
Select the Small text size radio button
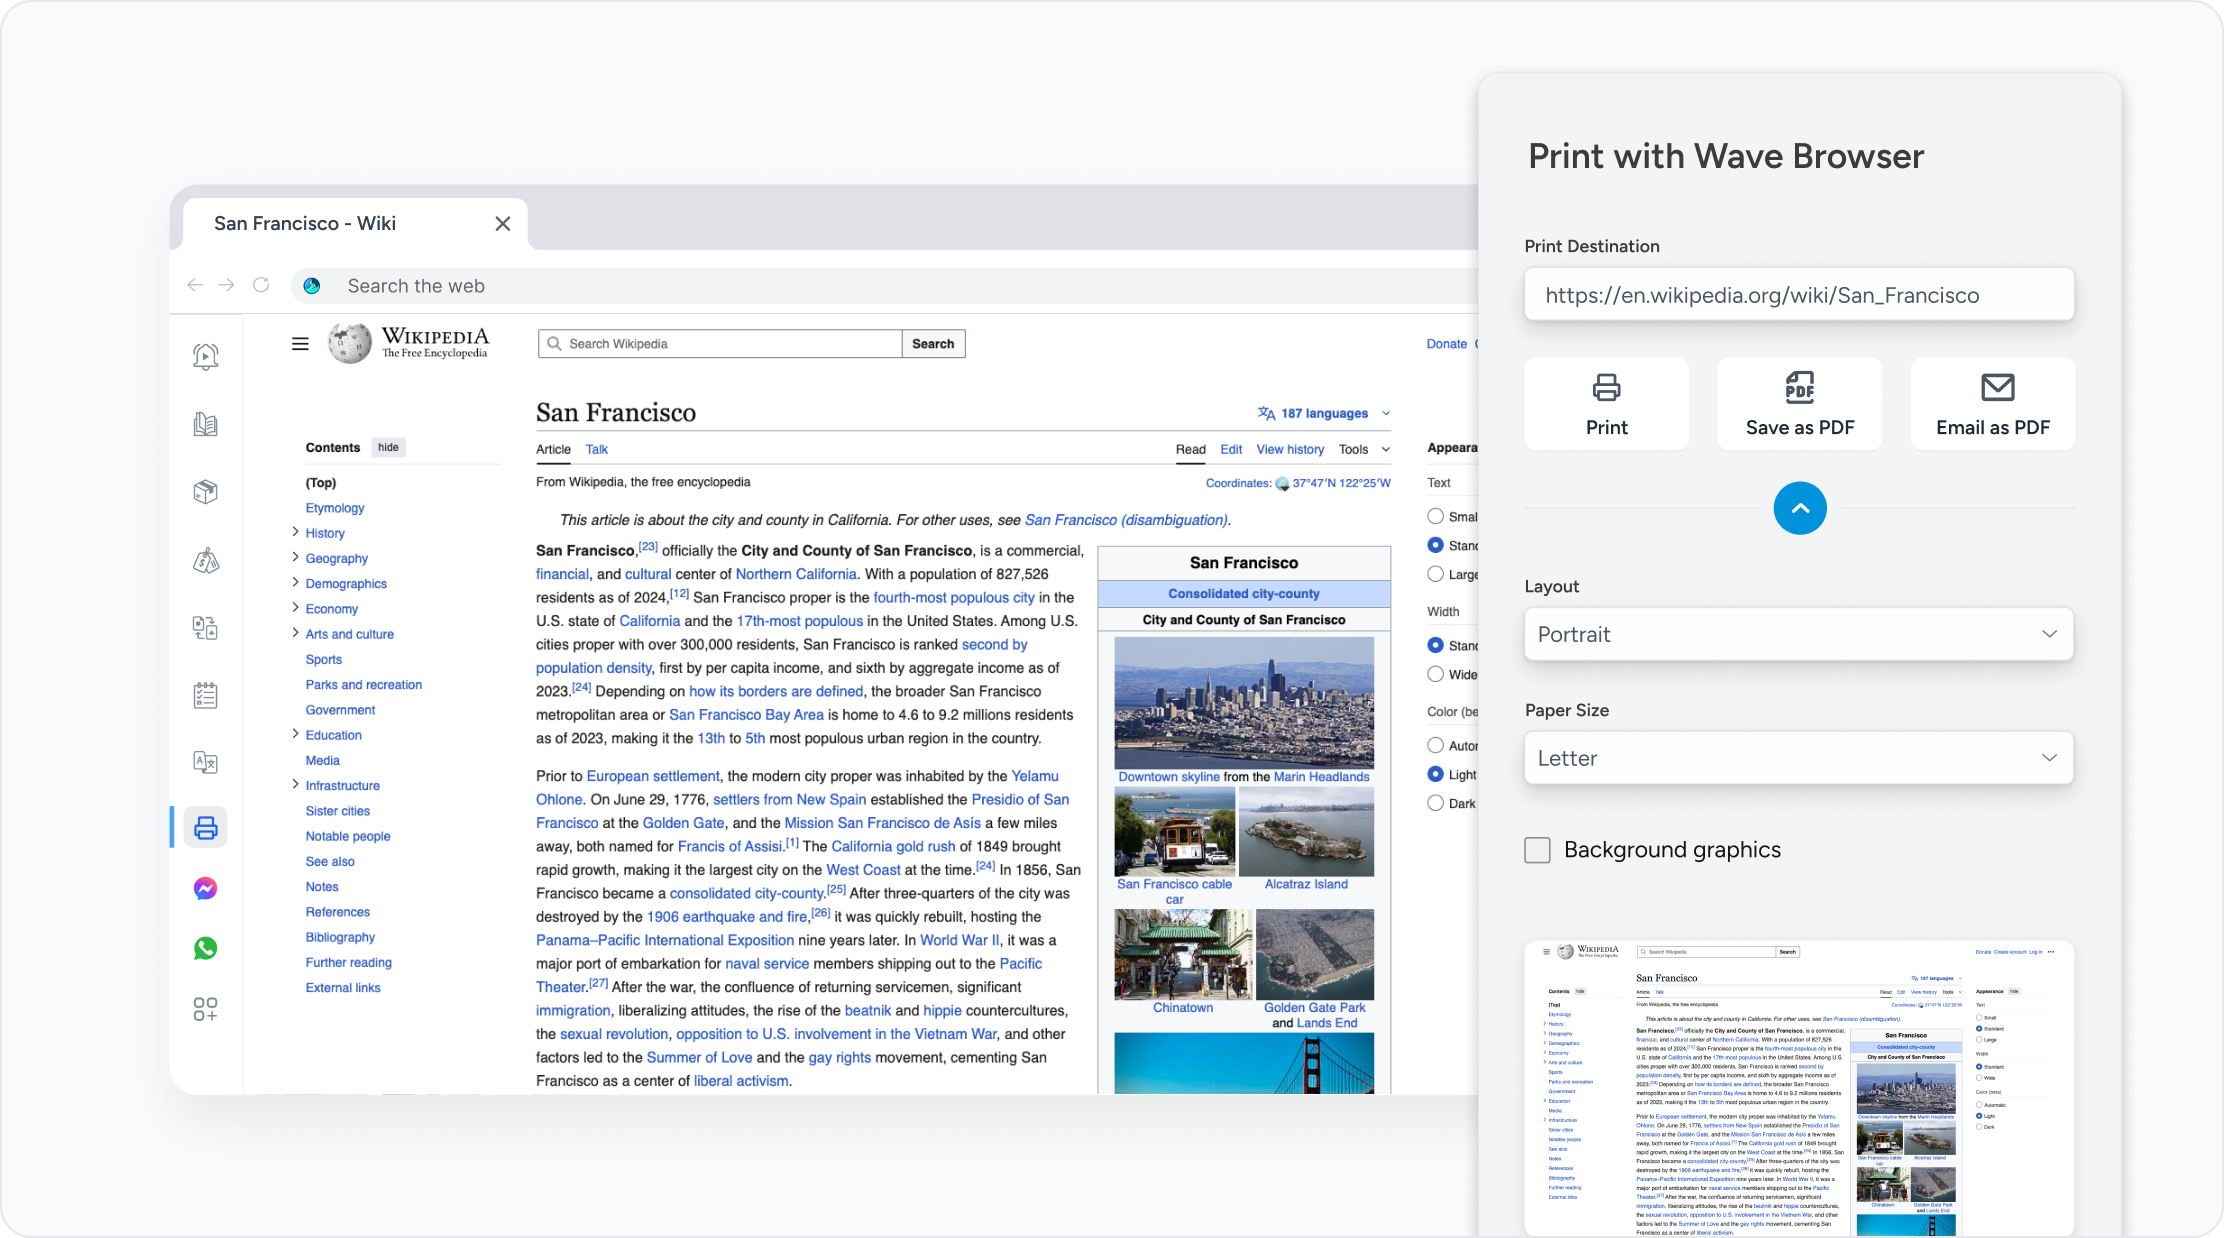1436,516
